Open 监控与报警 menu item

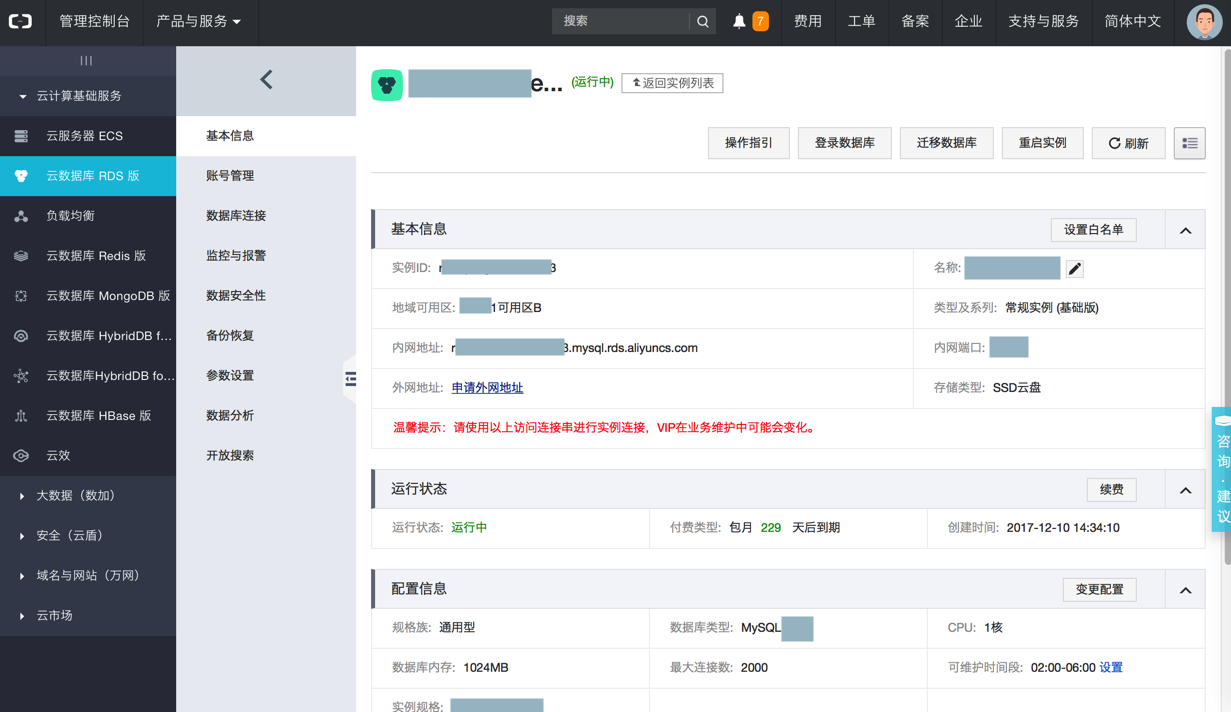(266, 256)
